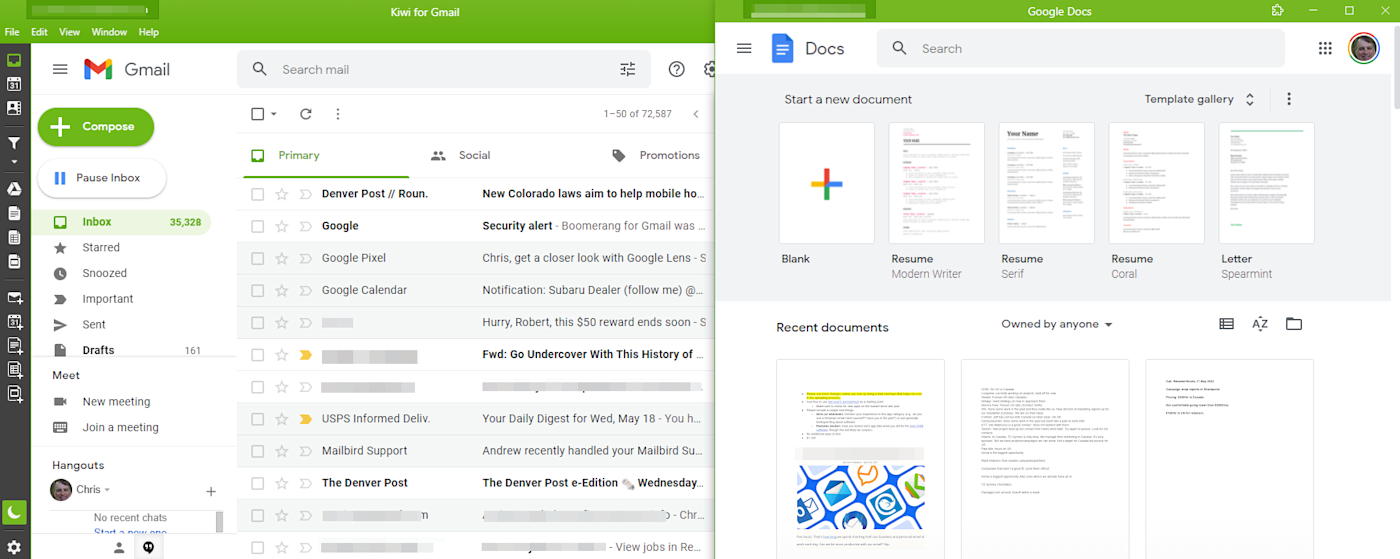Image resolution: width=1400 pixels, height=559 pixels.
Task: Tick checkbox for Google Security alert email
Action: [x=257, y=226]
